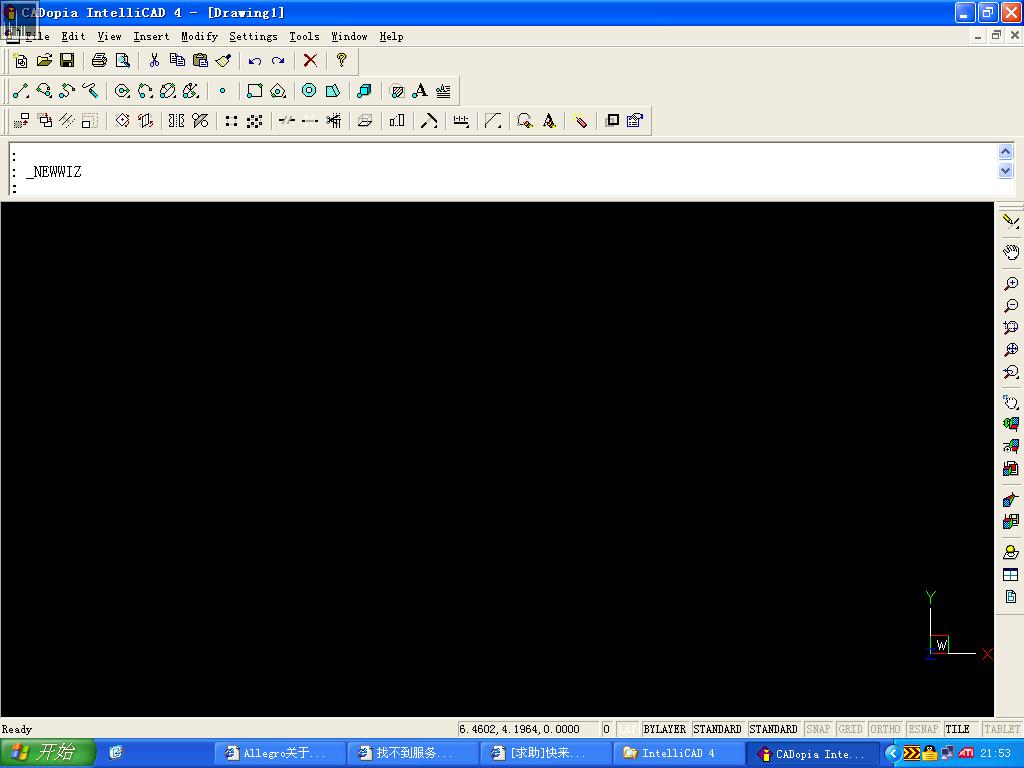Click Zoom Out magnifier on right toolbar
This screenshot has height=768, width=1024.
(x=1010, y=306)
